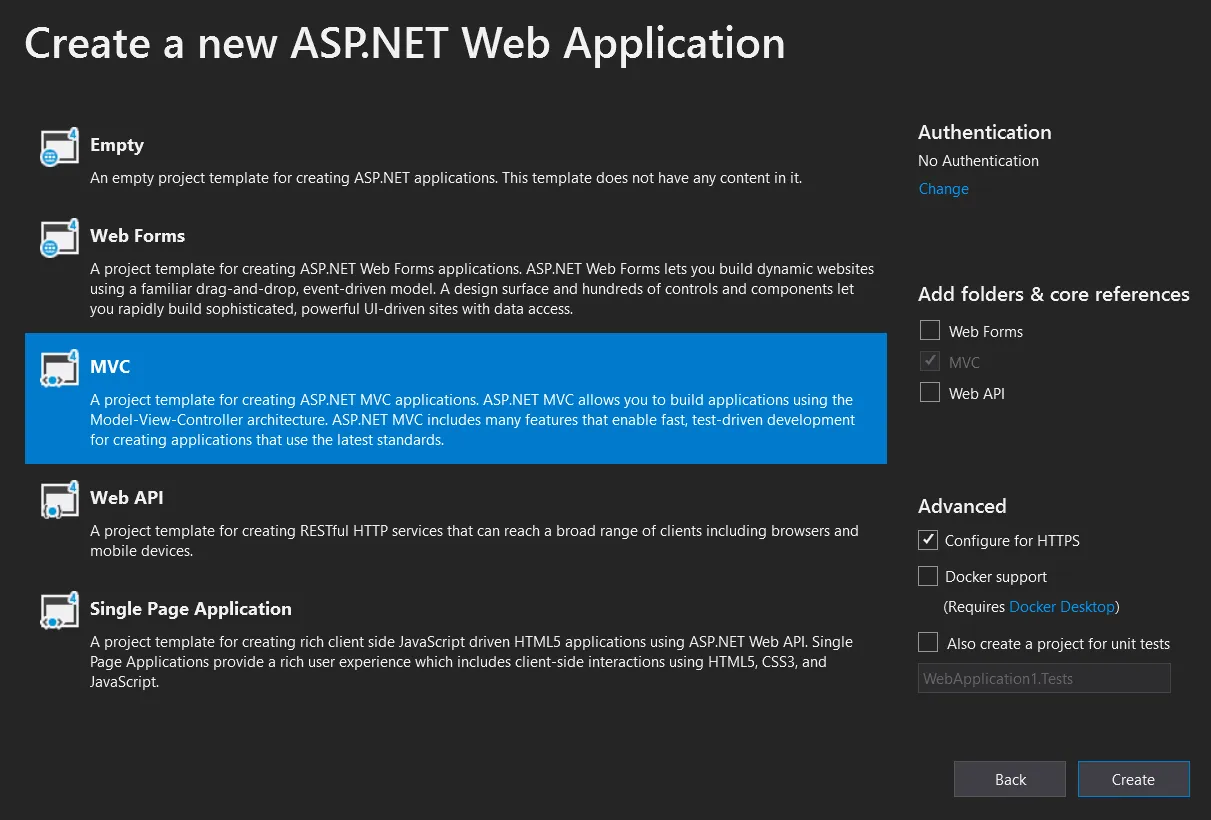
Task: Click the No Authentication status text
Action: click(978, 161)
